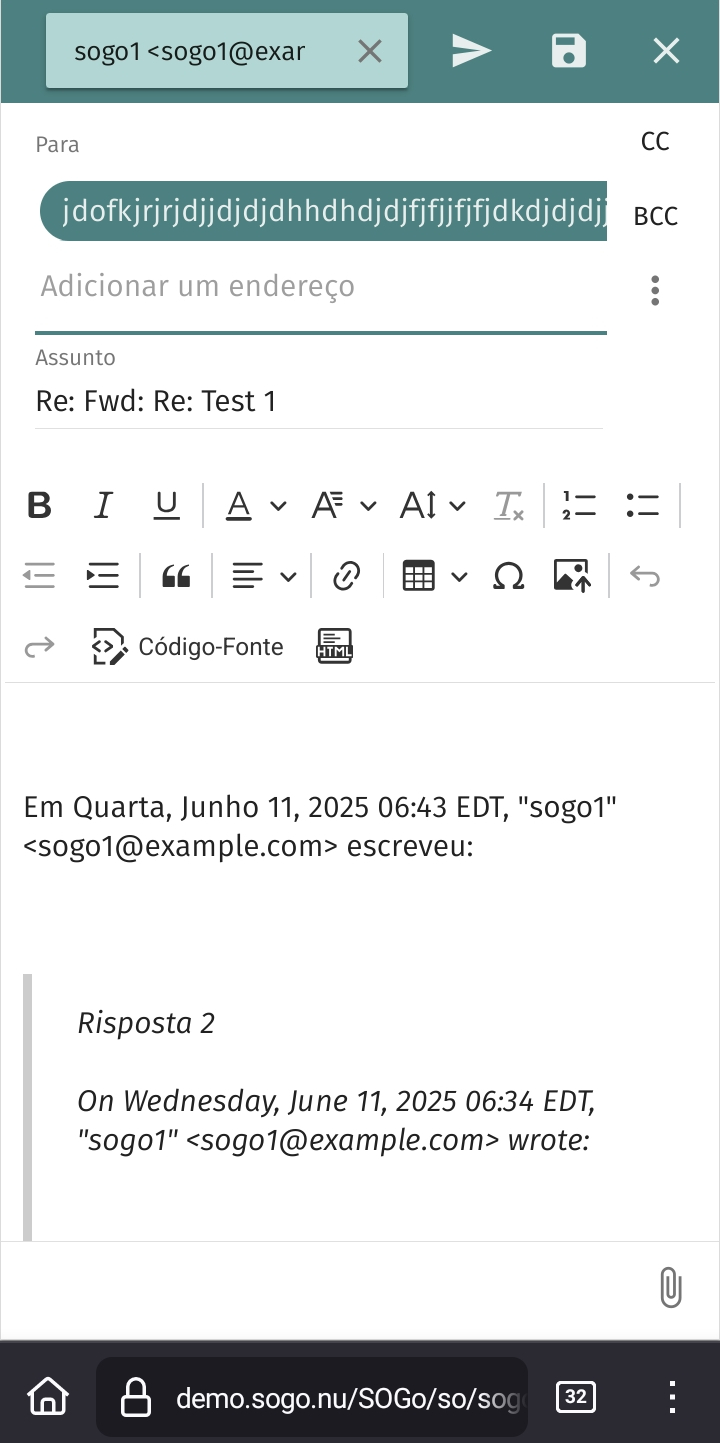Toggle italic formatting
Image resolution: width=720 pixels, height=1443 pixels.
pyautogui.click(x=102, y=506)
